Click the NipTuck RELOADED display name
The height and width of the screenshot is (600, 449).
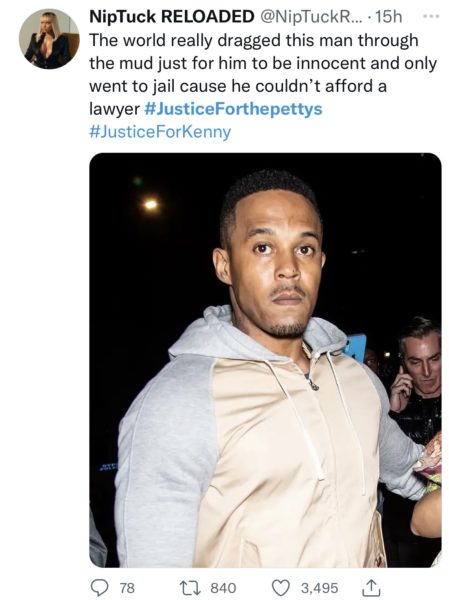click(171, 16)
